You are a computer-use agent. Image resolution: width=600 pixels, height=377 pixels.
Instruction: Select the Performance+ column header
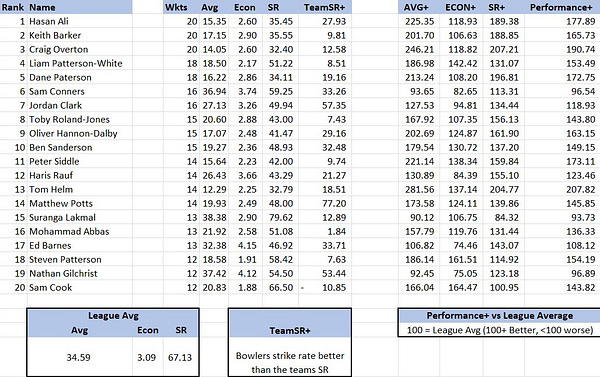click(x=561, y=7)
